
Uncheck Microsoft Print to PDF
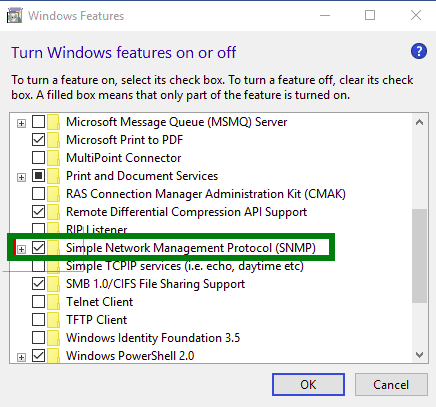pyautogui.click(x=38, y=140)
